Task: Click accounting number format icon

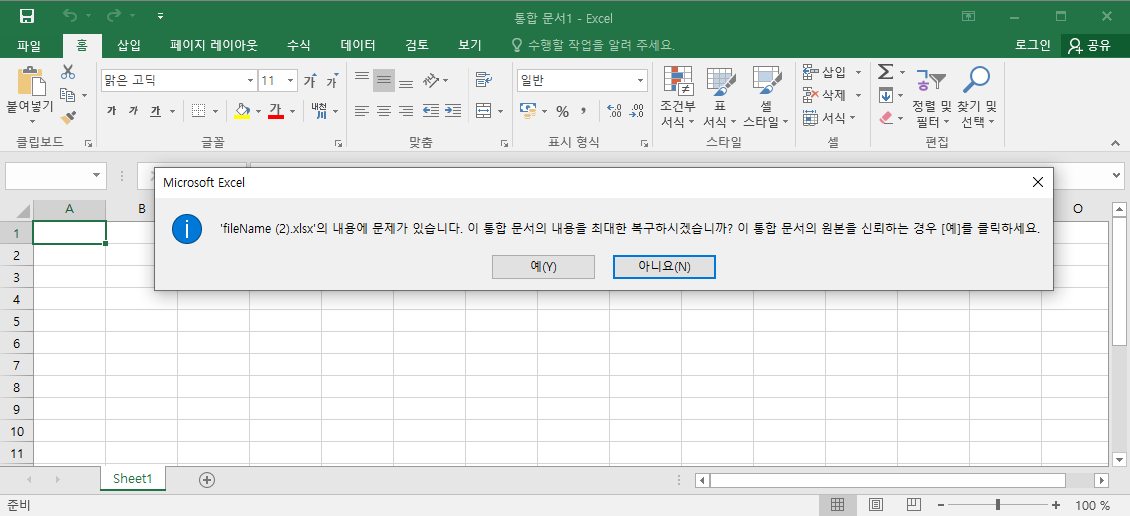Action: (x=528, y=111)
